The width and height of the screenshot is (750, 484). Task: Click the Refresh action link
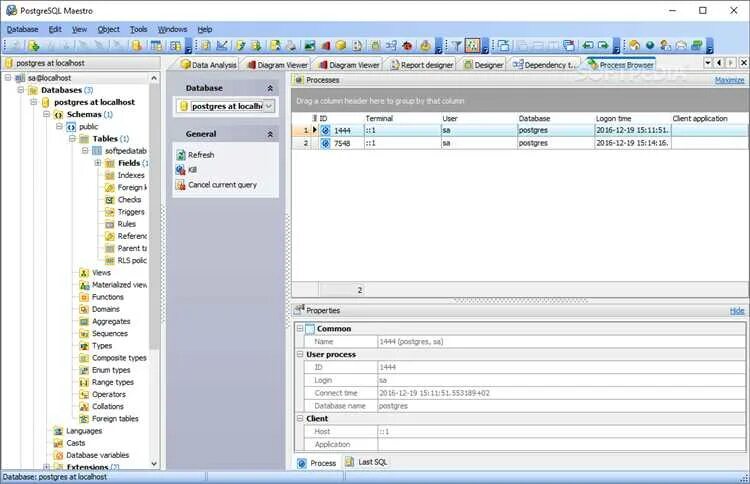coord(201,155)
